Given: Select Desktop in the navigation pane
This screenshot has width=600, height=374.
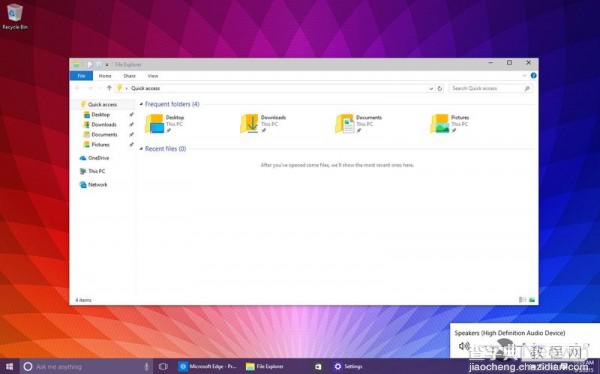Looking at the screenshot, I should pyautogui.click(x=100, y=114).
